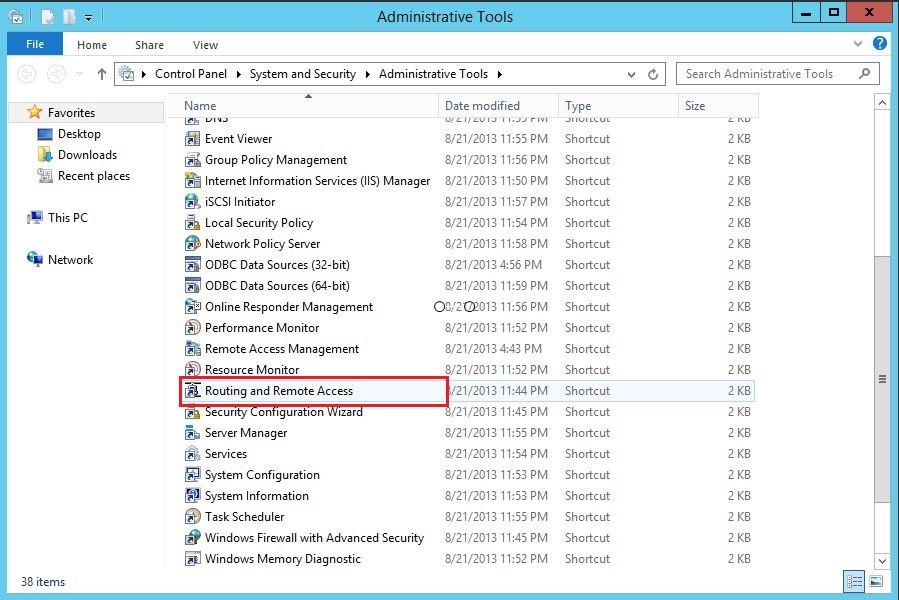Click the Local Security Policy icon
The width and height of the screenshot is (899, 600).
tap(193, 223)
